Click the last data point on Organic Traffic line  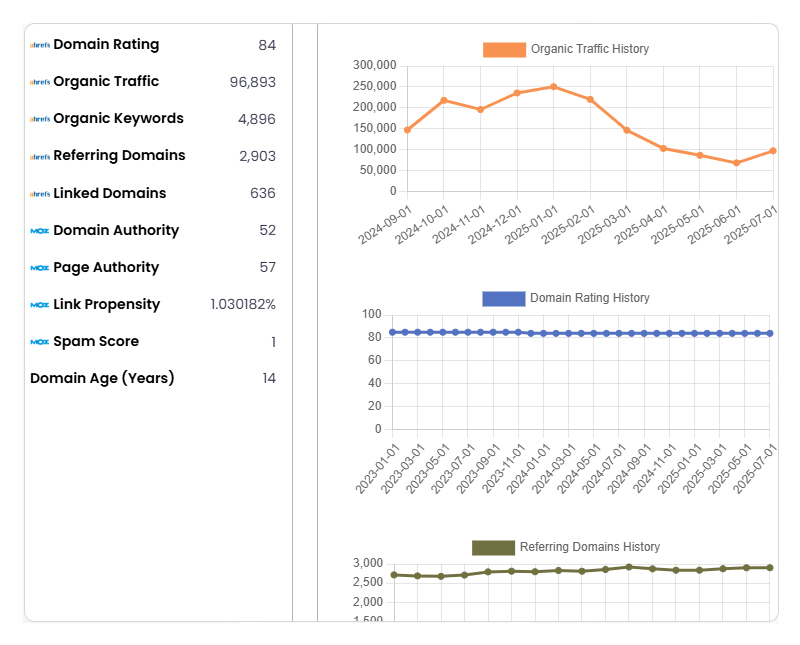tap(772, 151)
